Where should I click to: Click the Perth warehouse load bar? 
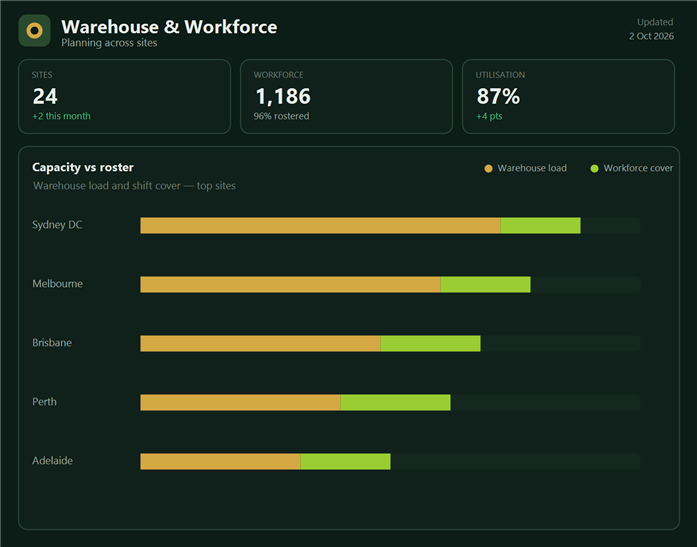tap(240, 403)
